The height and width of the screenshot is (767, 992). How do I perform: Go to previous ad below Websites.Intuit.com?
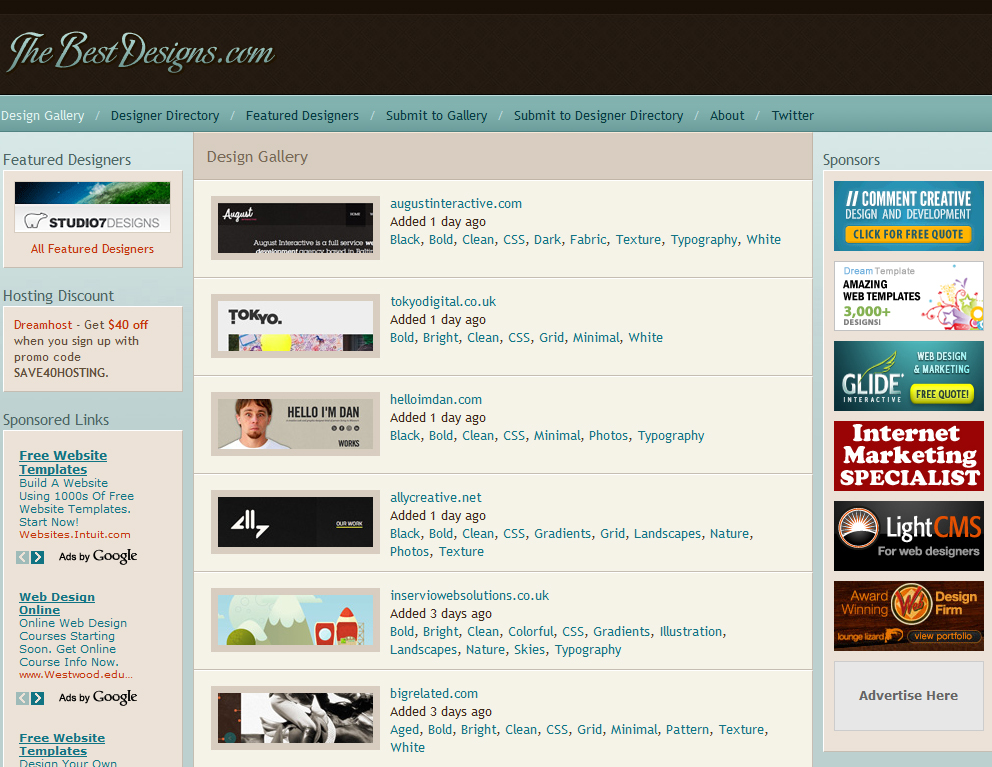(x=22, y=557)
